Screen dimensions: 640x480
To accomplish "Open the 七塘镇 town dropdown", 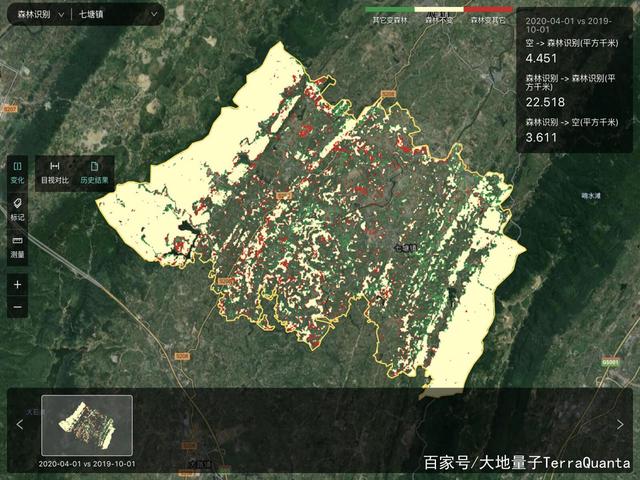I will point(118,14).
